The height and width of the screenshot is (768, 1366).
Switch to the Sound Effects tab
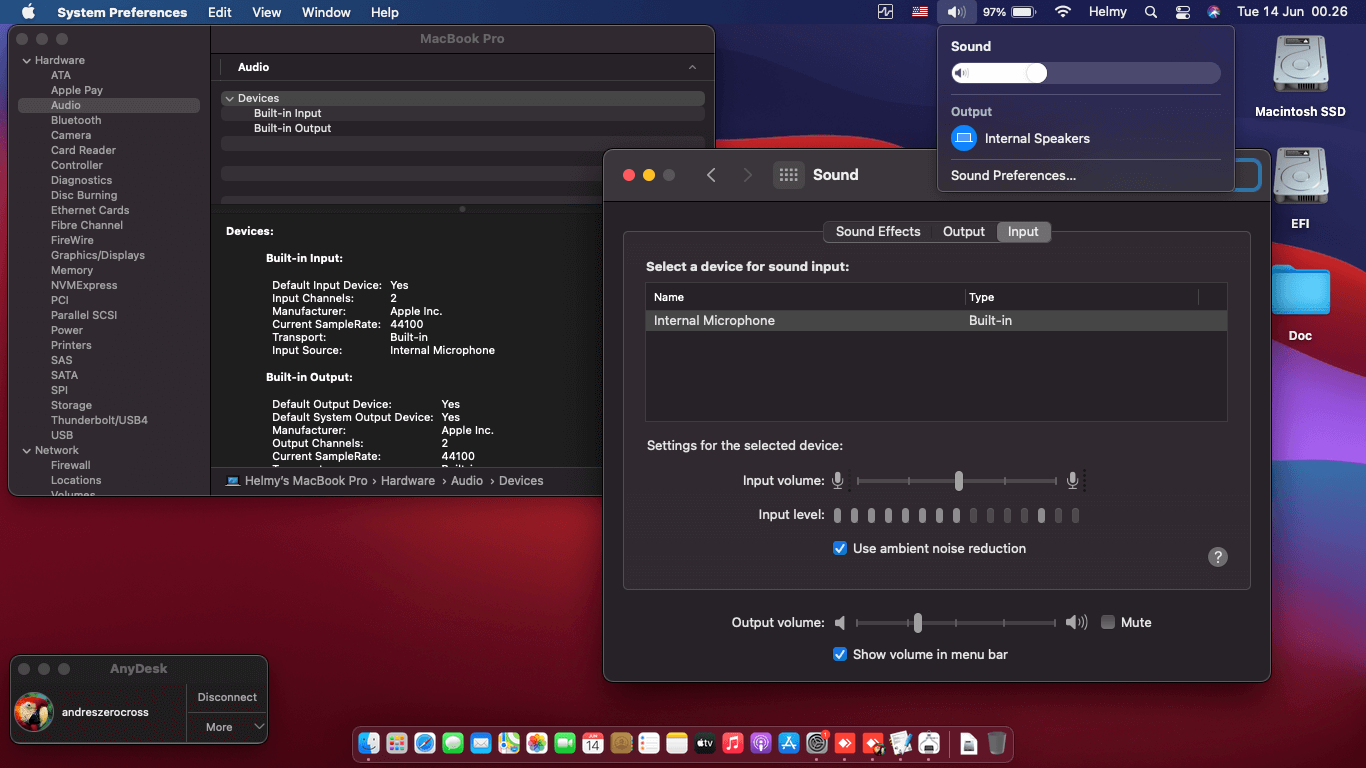tap(877, 231)
